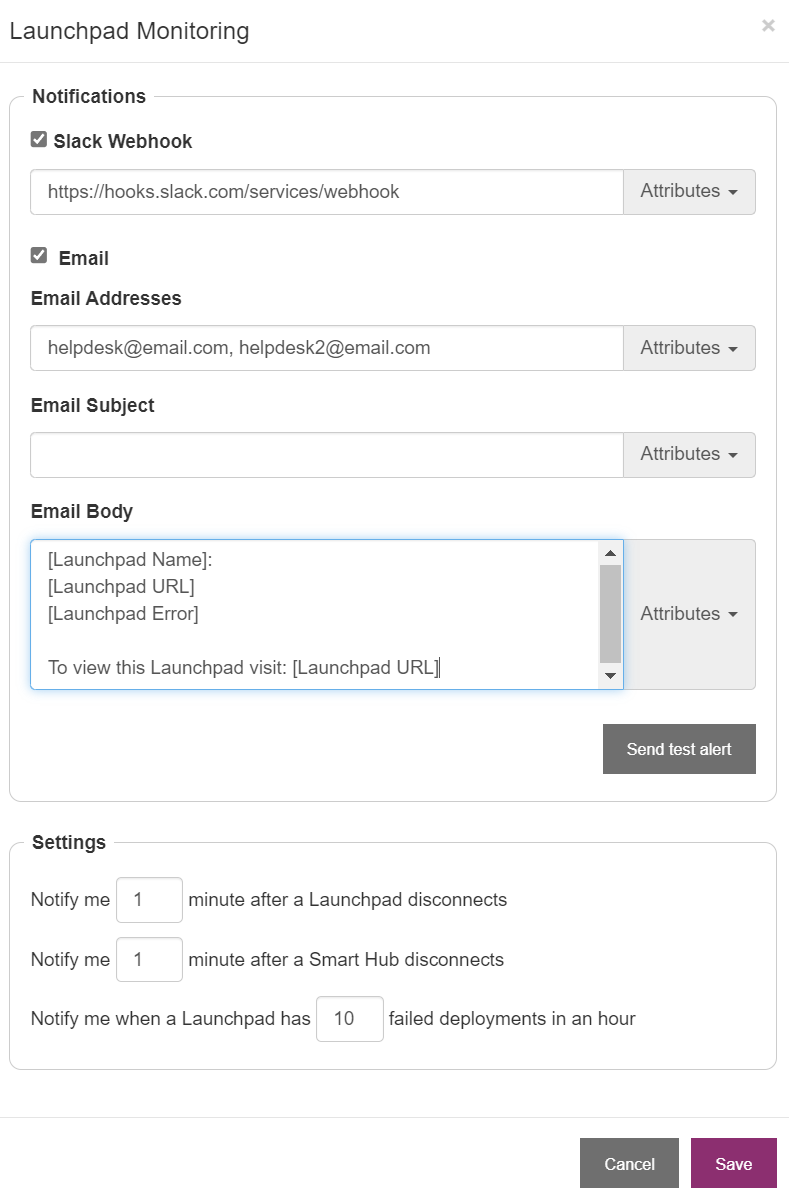Image resolution: width=789 pixels, height=1194 pixels.
Task: Save the Launchpad Monitoring settings
Action: pyautogui.click(x=733, y=1163)
